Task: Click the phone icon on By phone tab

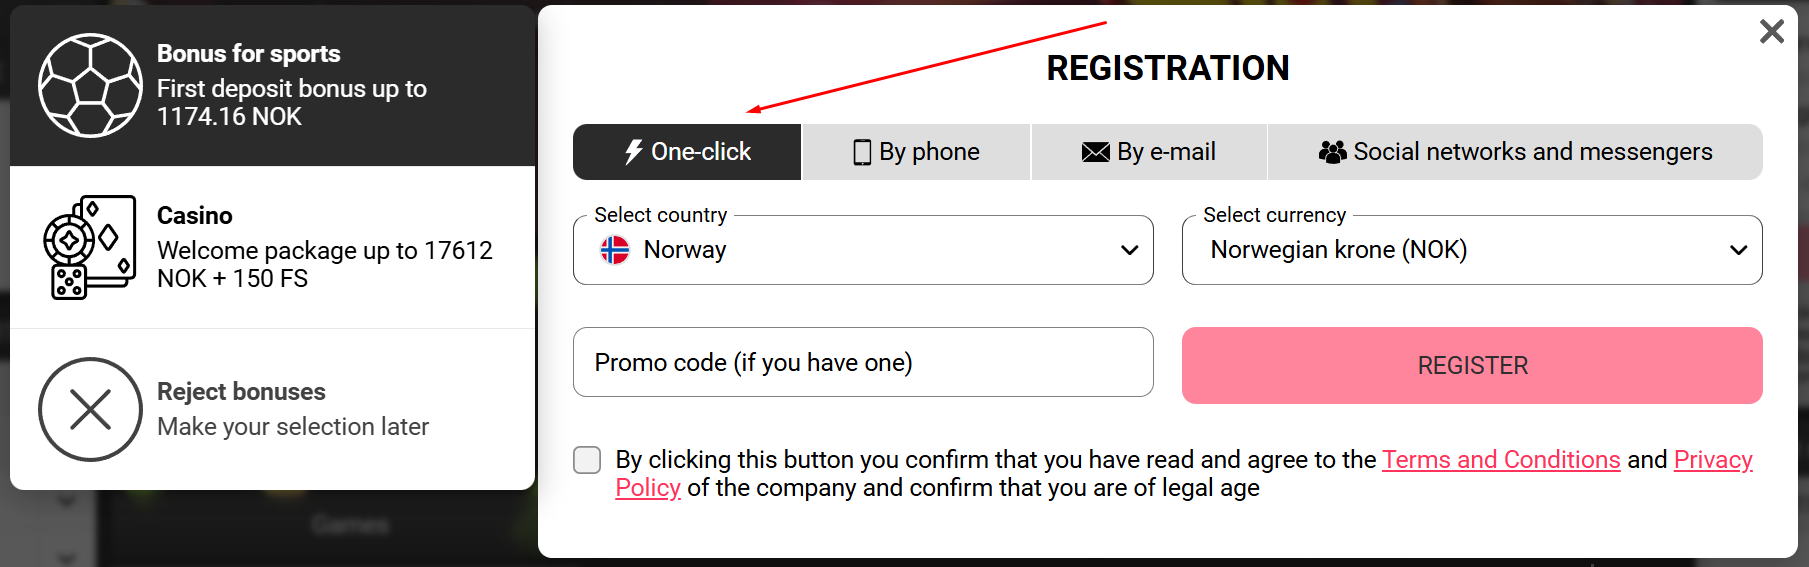Action: pyautogui.click(x=861, y=152)
